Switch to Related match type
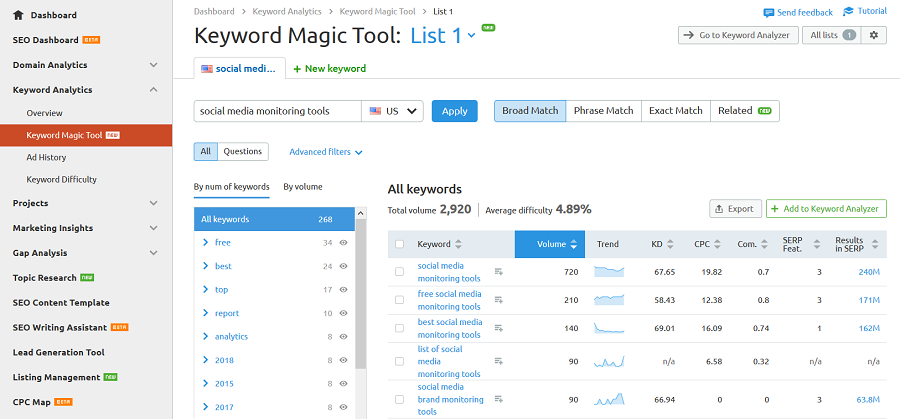The height and width of the screenshot is (419, 900). 744,111
